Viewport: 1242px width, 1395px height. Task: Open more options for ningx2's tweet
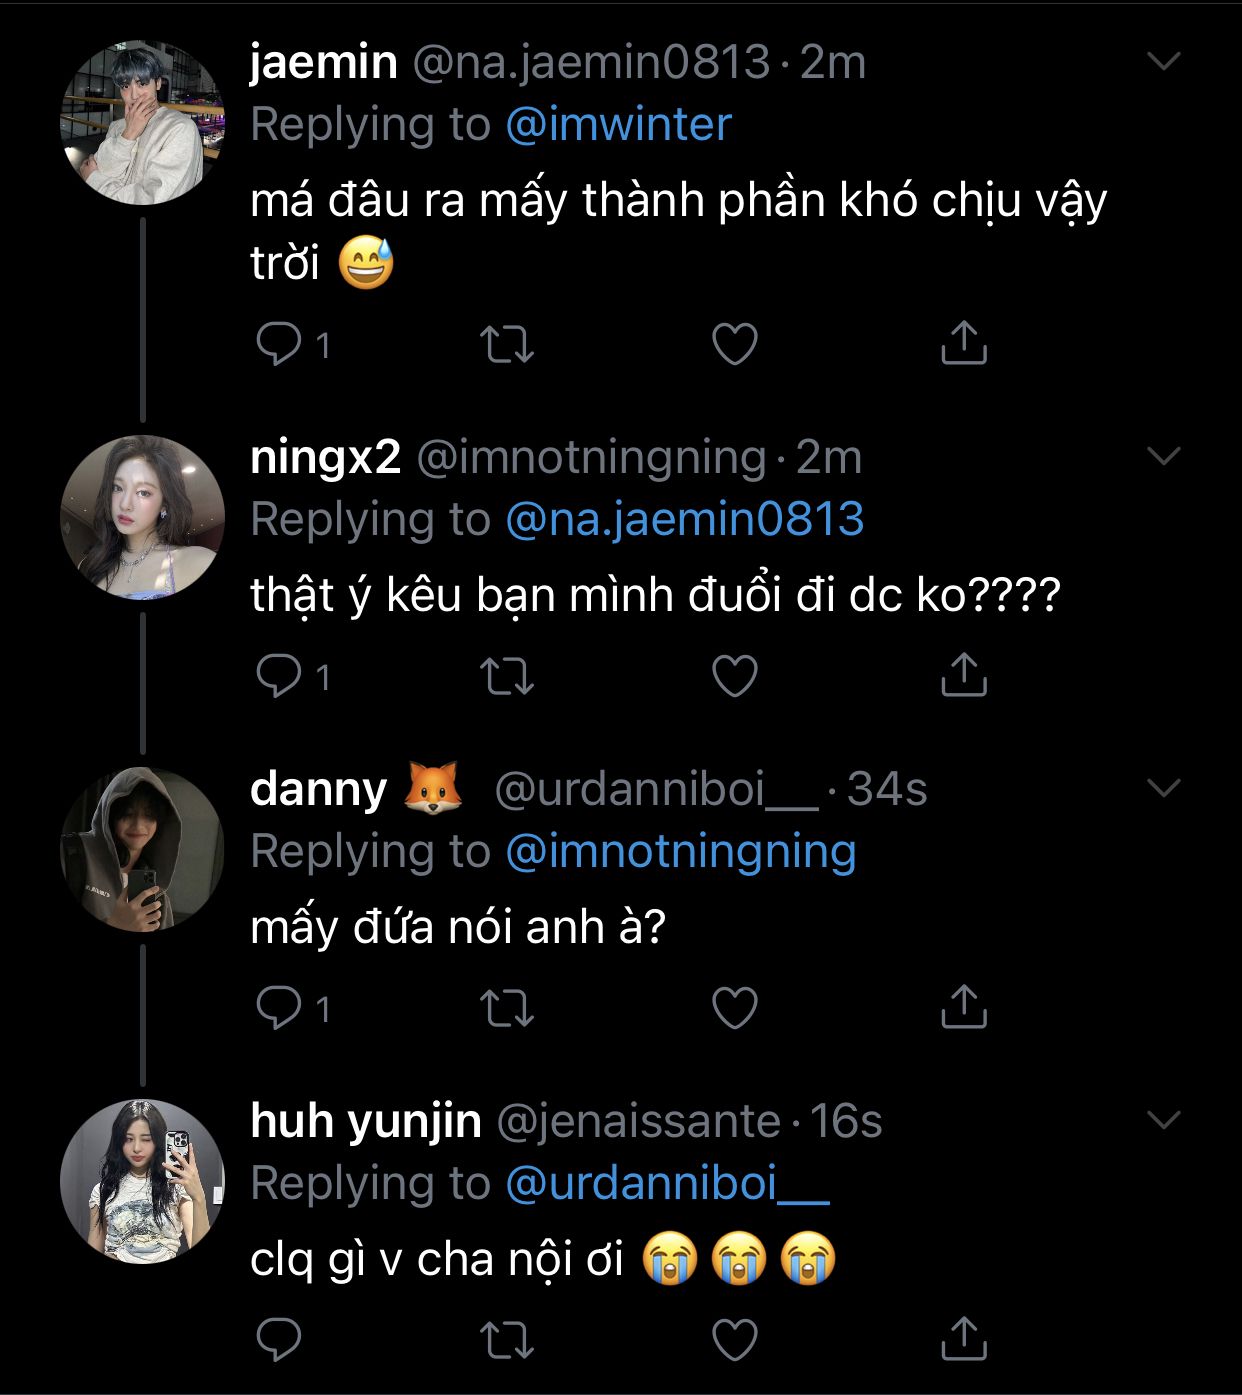point(1164,457)
